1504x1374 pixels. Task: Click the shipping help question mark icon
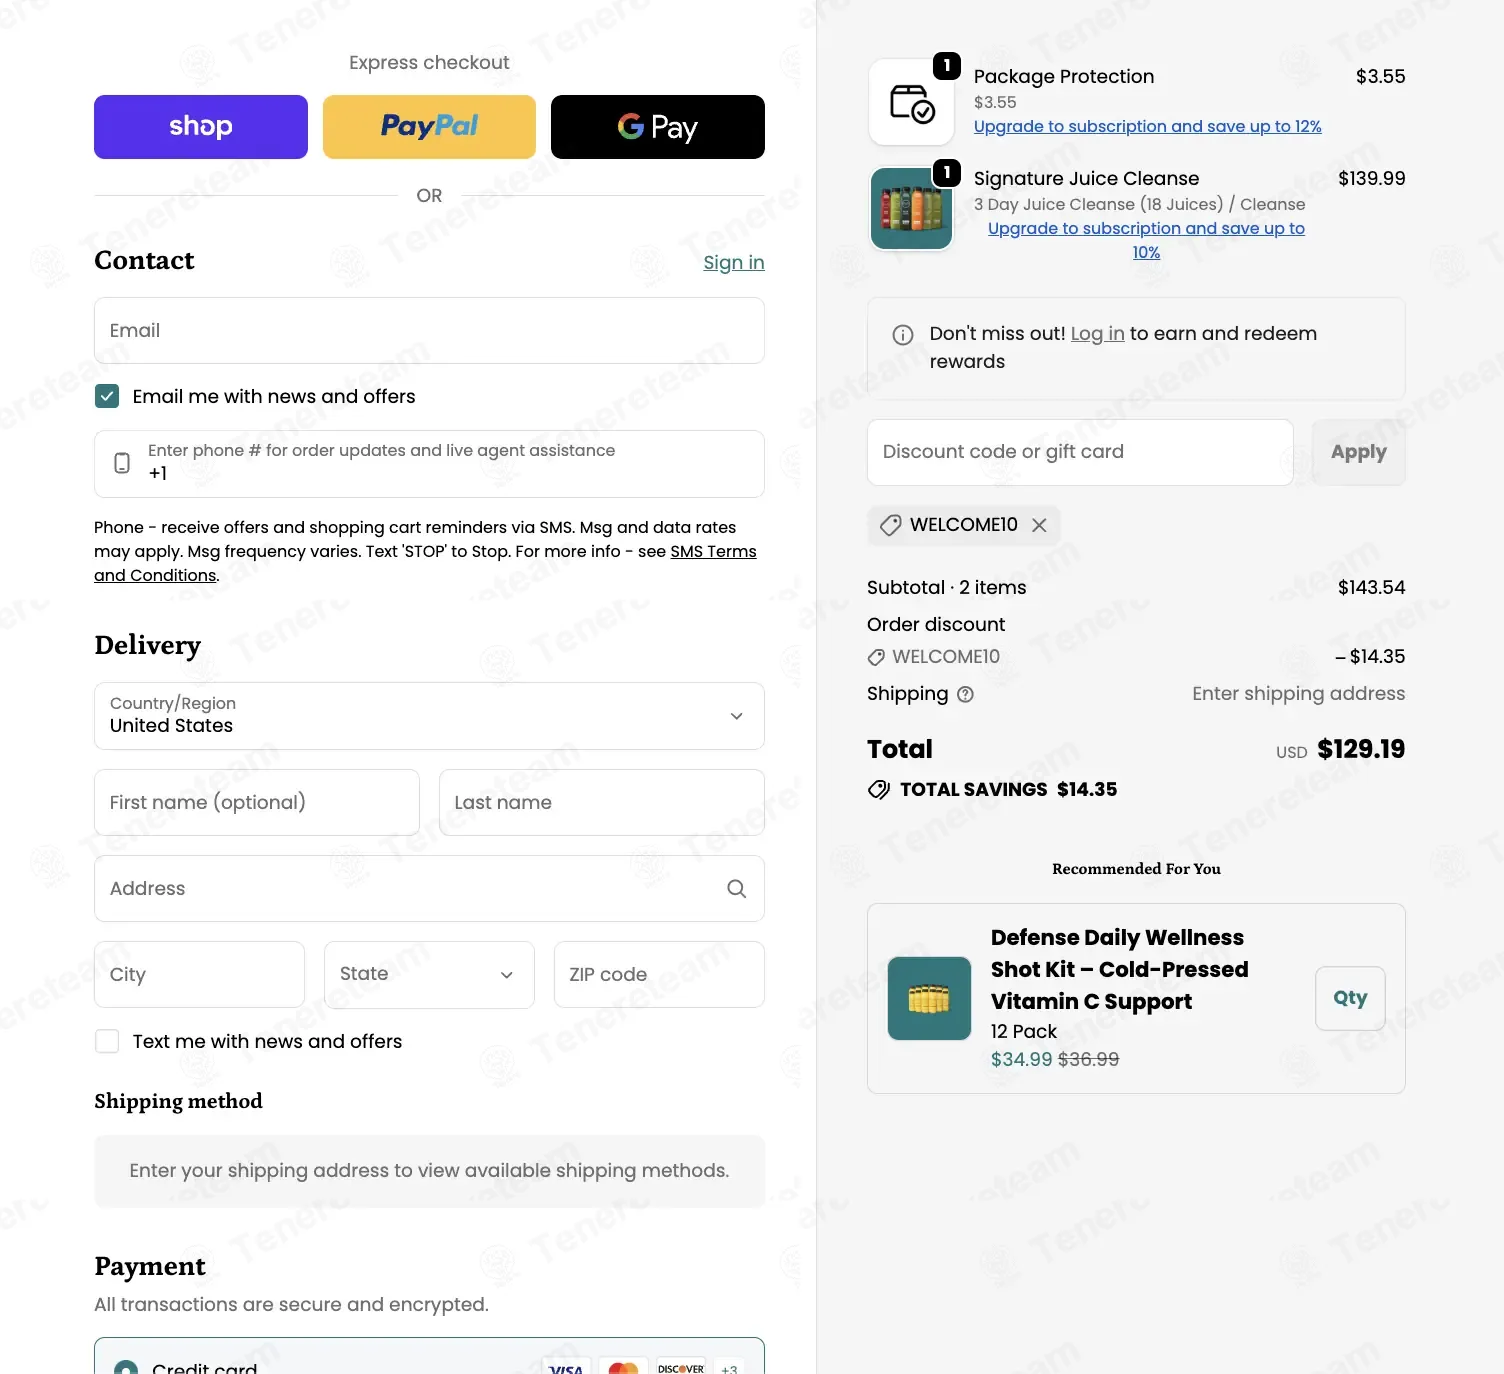pyautogui.click(x=965, y=694)
